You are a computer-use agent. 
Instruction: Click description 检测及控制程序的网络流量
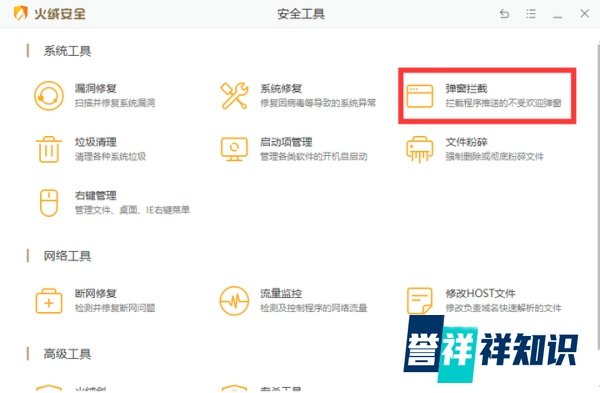pyautogui.click(x=314, y=308)
